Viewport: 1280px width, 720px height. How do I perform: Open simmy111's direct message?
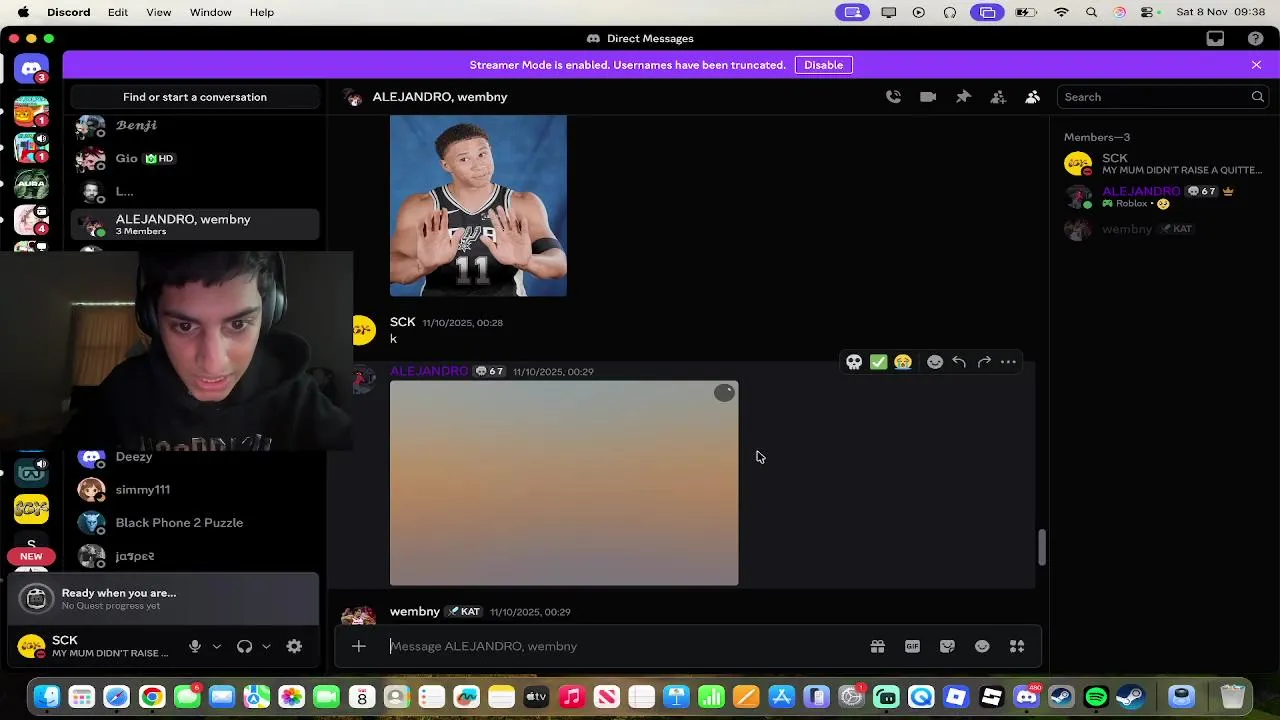tap(195, 490)
